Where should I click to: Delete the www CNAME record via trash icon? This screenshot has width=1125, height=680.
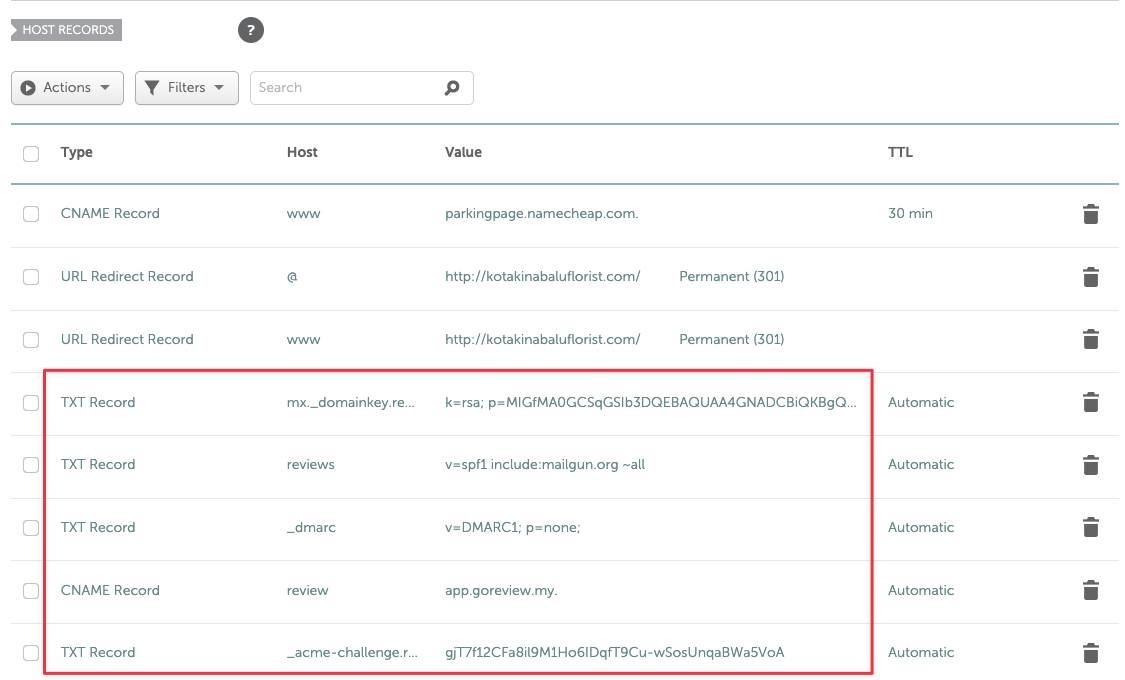pyautogui.click(x=1091, y=214)
